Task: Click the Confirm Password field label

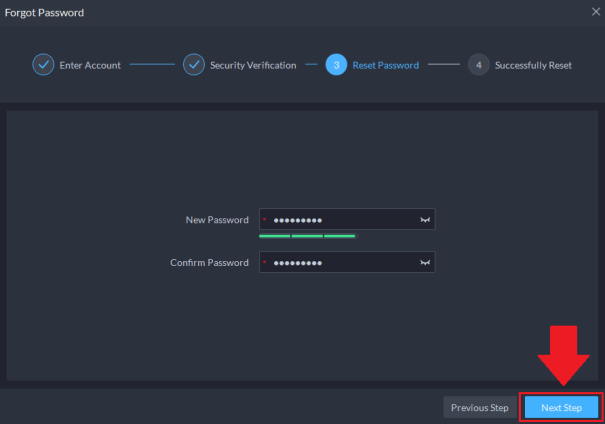Action: 209,263
